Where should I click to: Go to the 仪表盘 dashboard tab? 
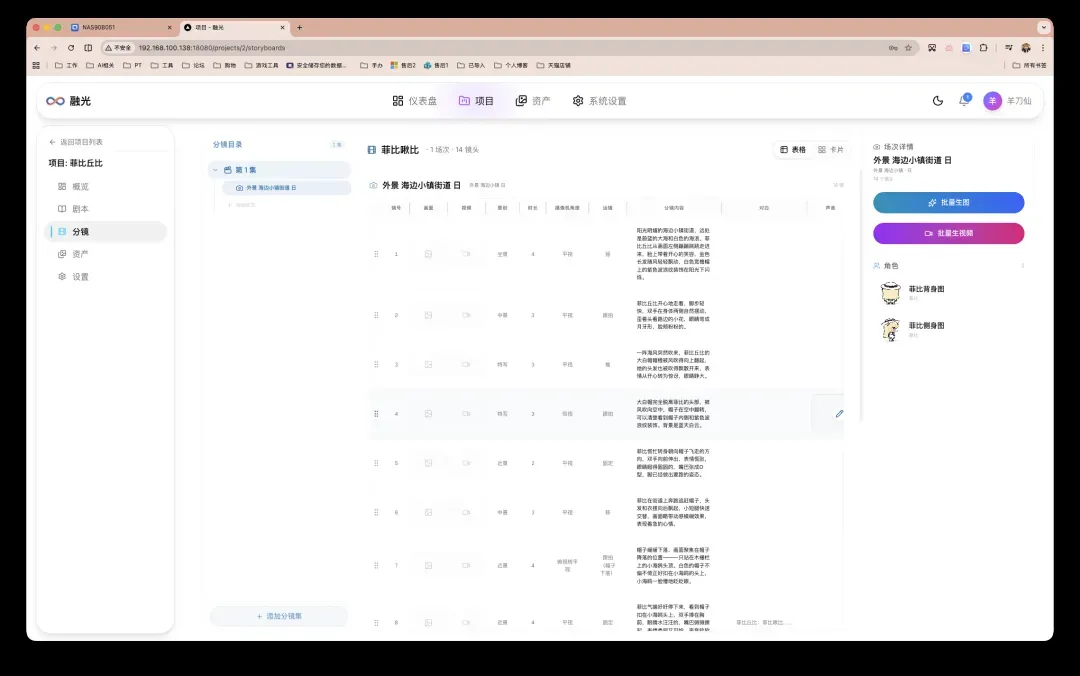[x=415, y=101]
